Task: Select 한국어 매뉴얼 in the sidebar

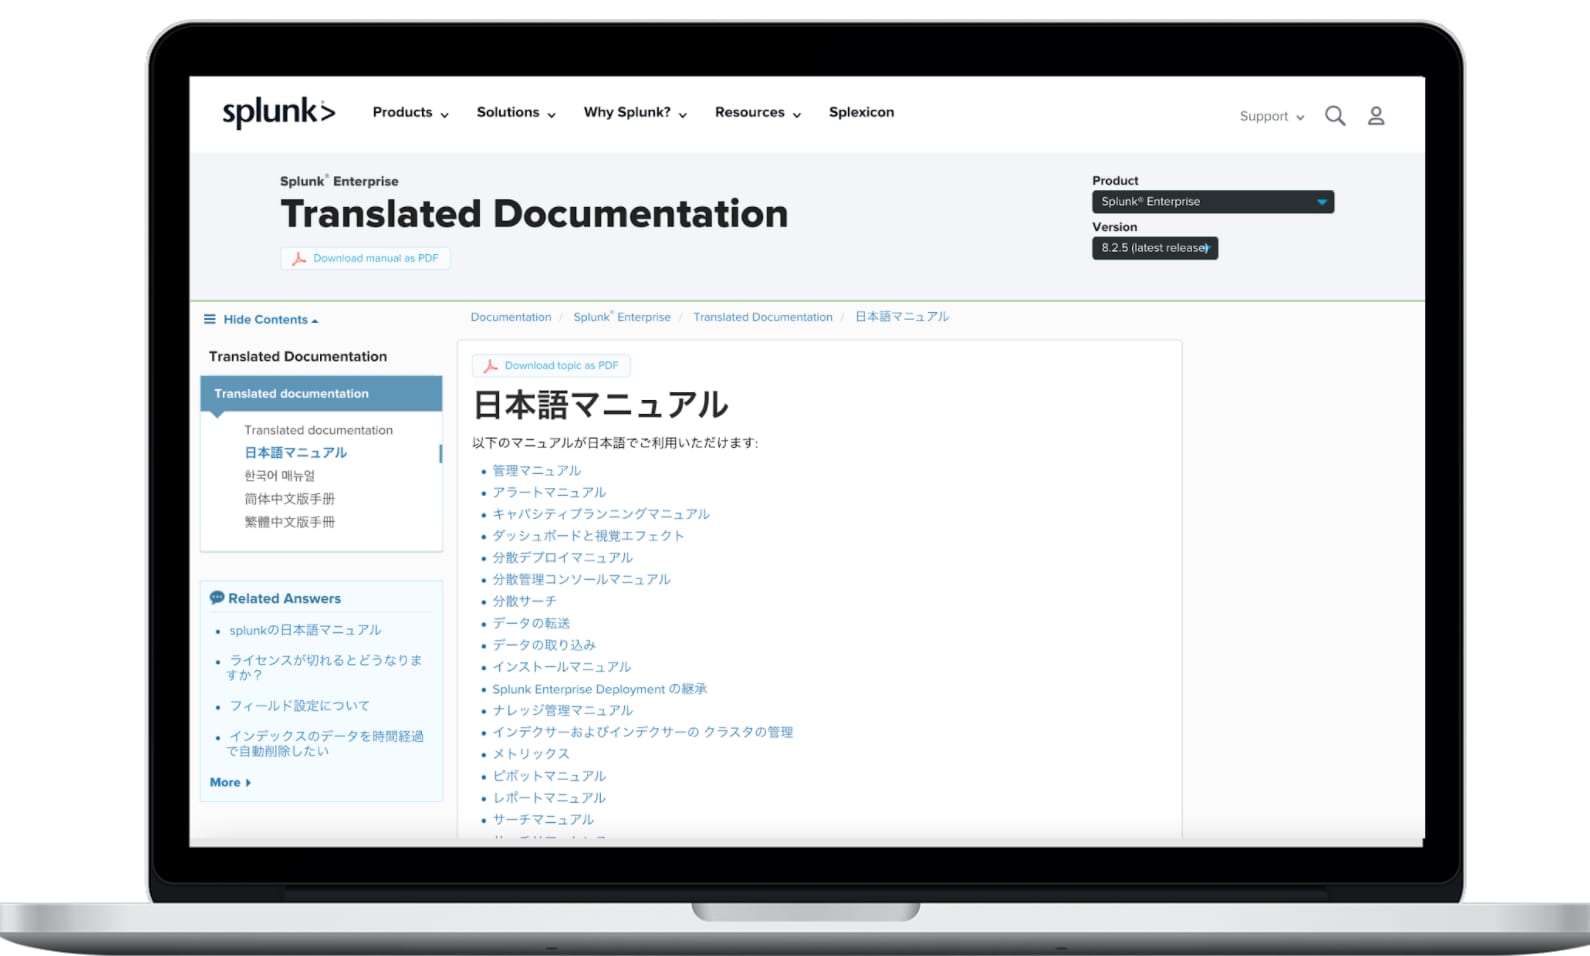Action: pyautogui.click(x=280, y=476)
